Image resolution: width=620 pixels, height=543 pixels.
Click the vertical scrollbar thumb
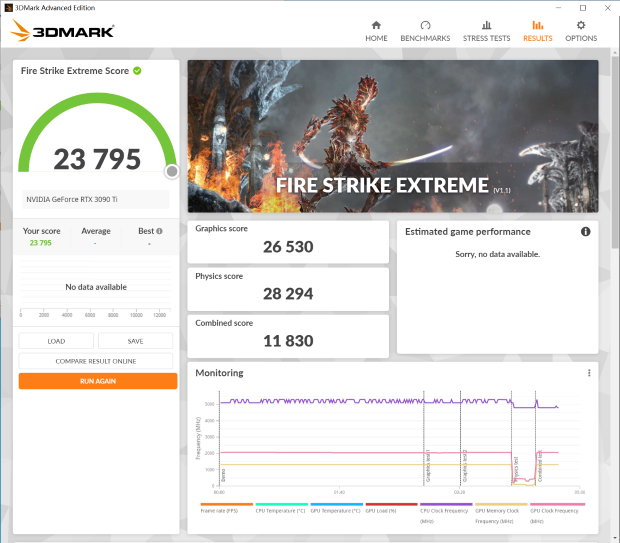pos(615,152)
